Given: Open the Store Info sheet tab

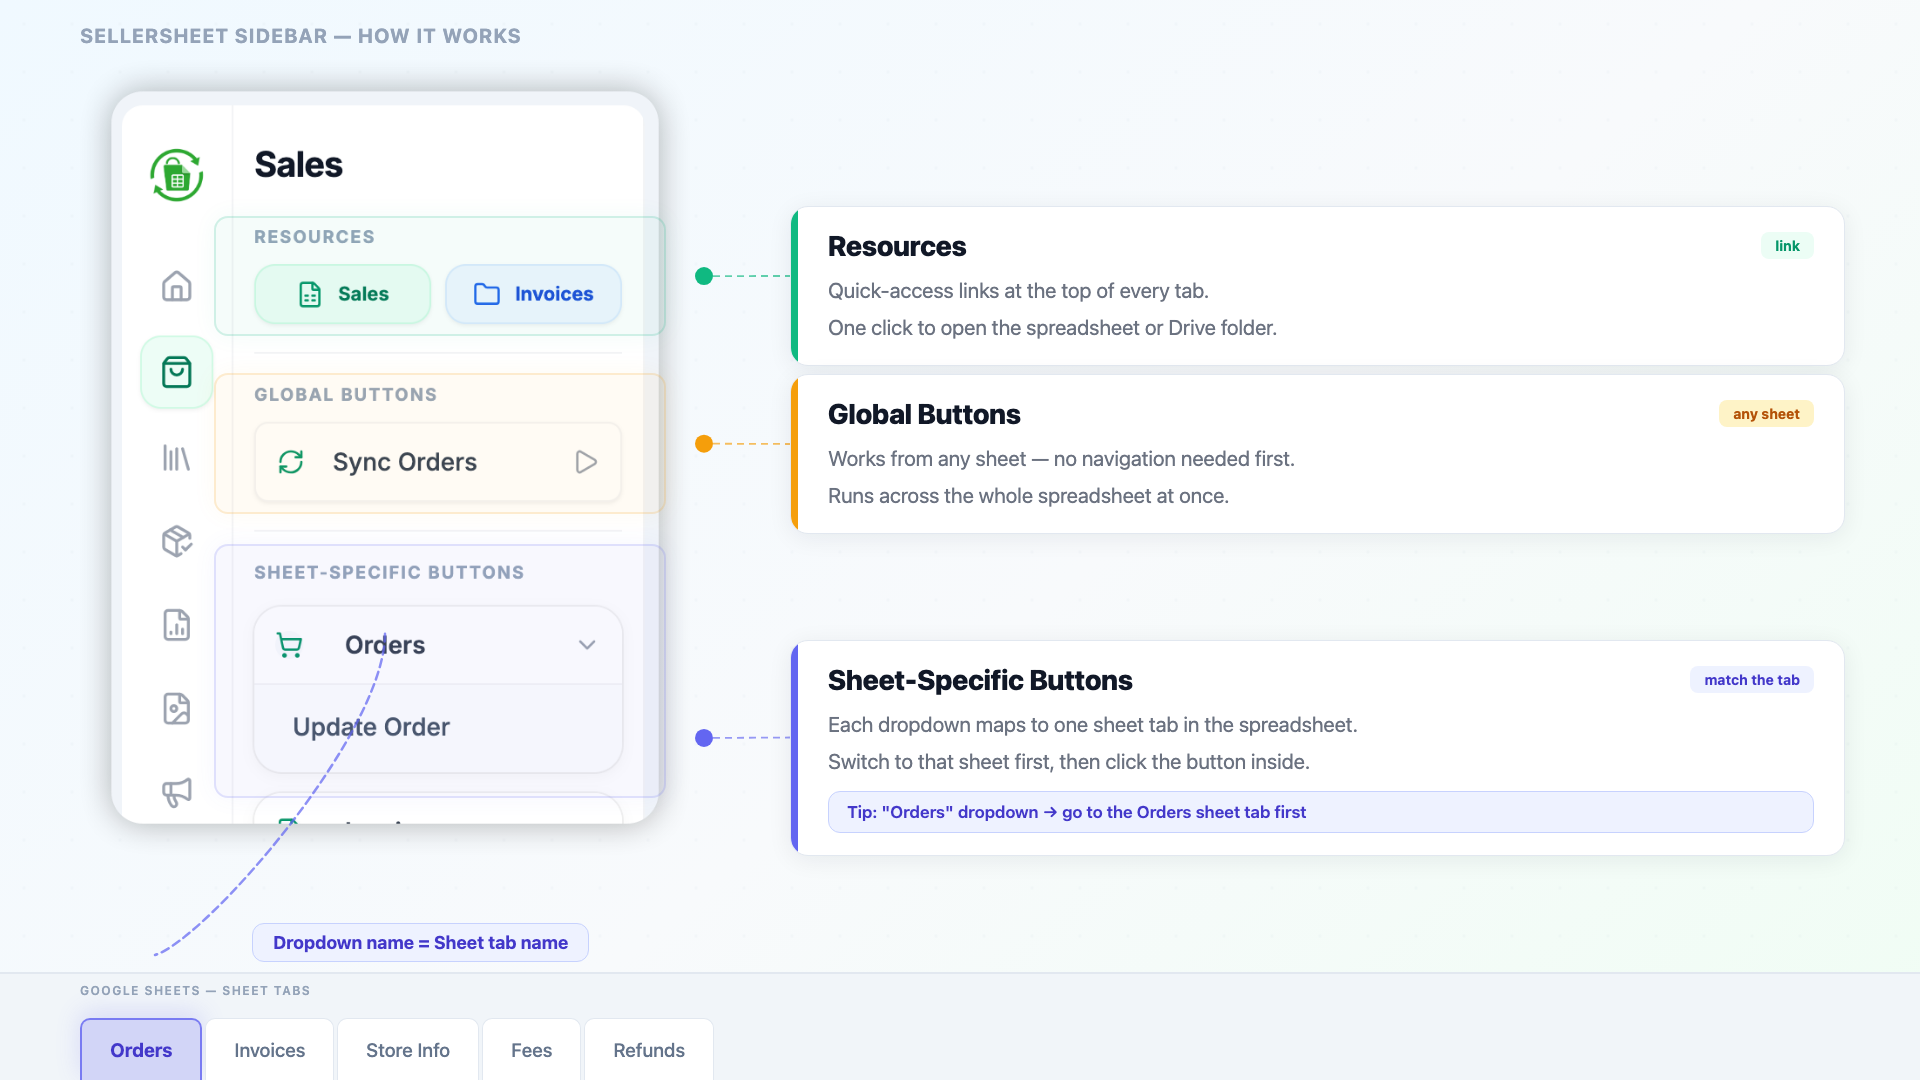Looking at the screenshot, I should 407,1050.
